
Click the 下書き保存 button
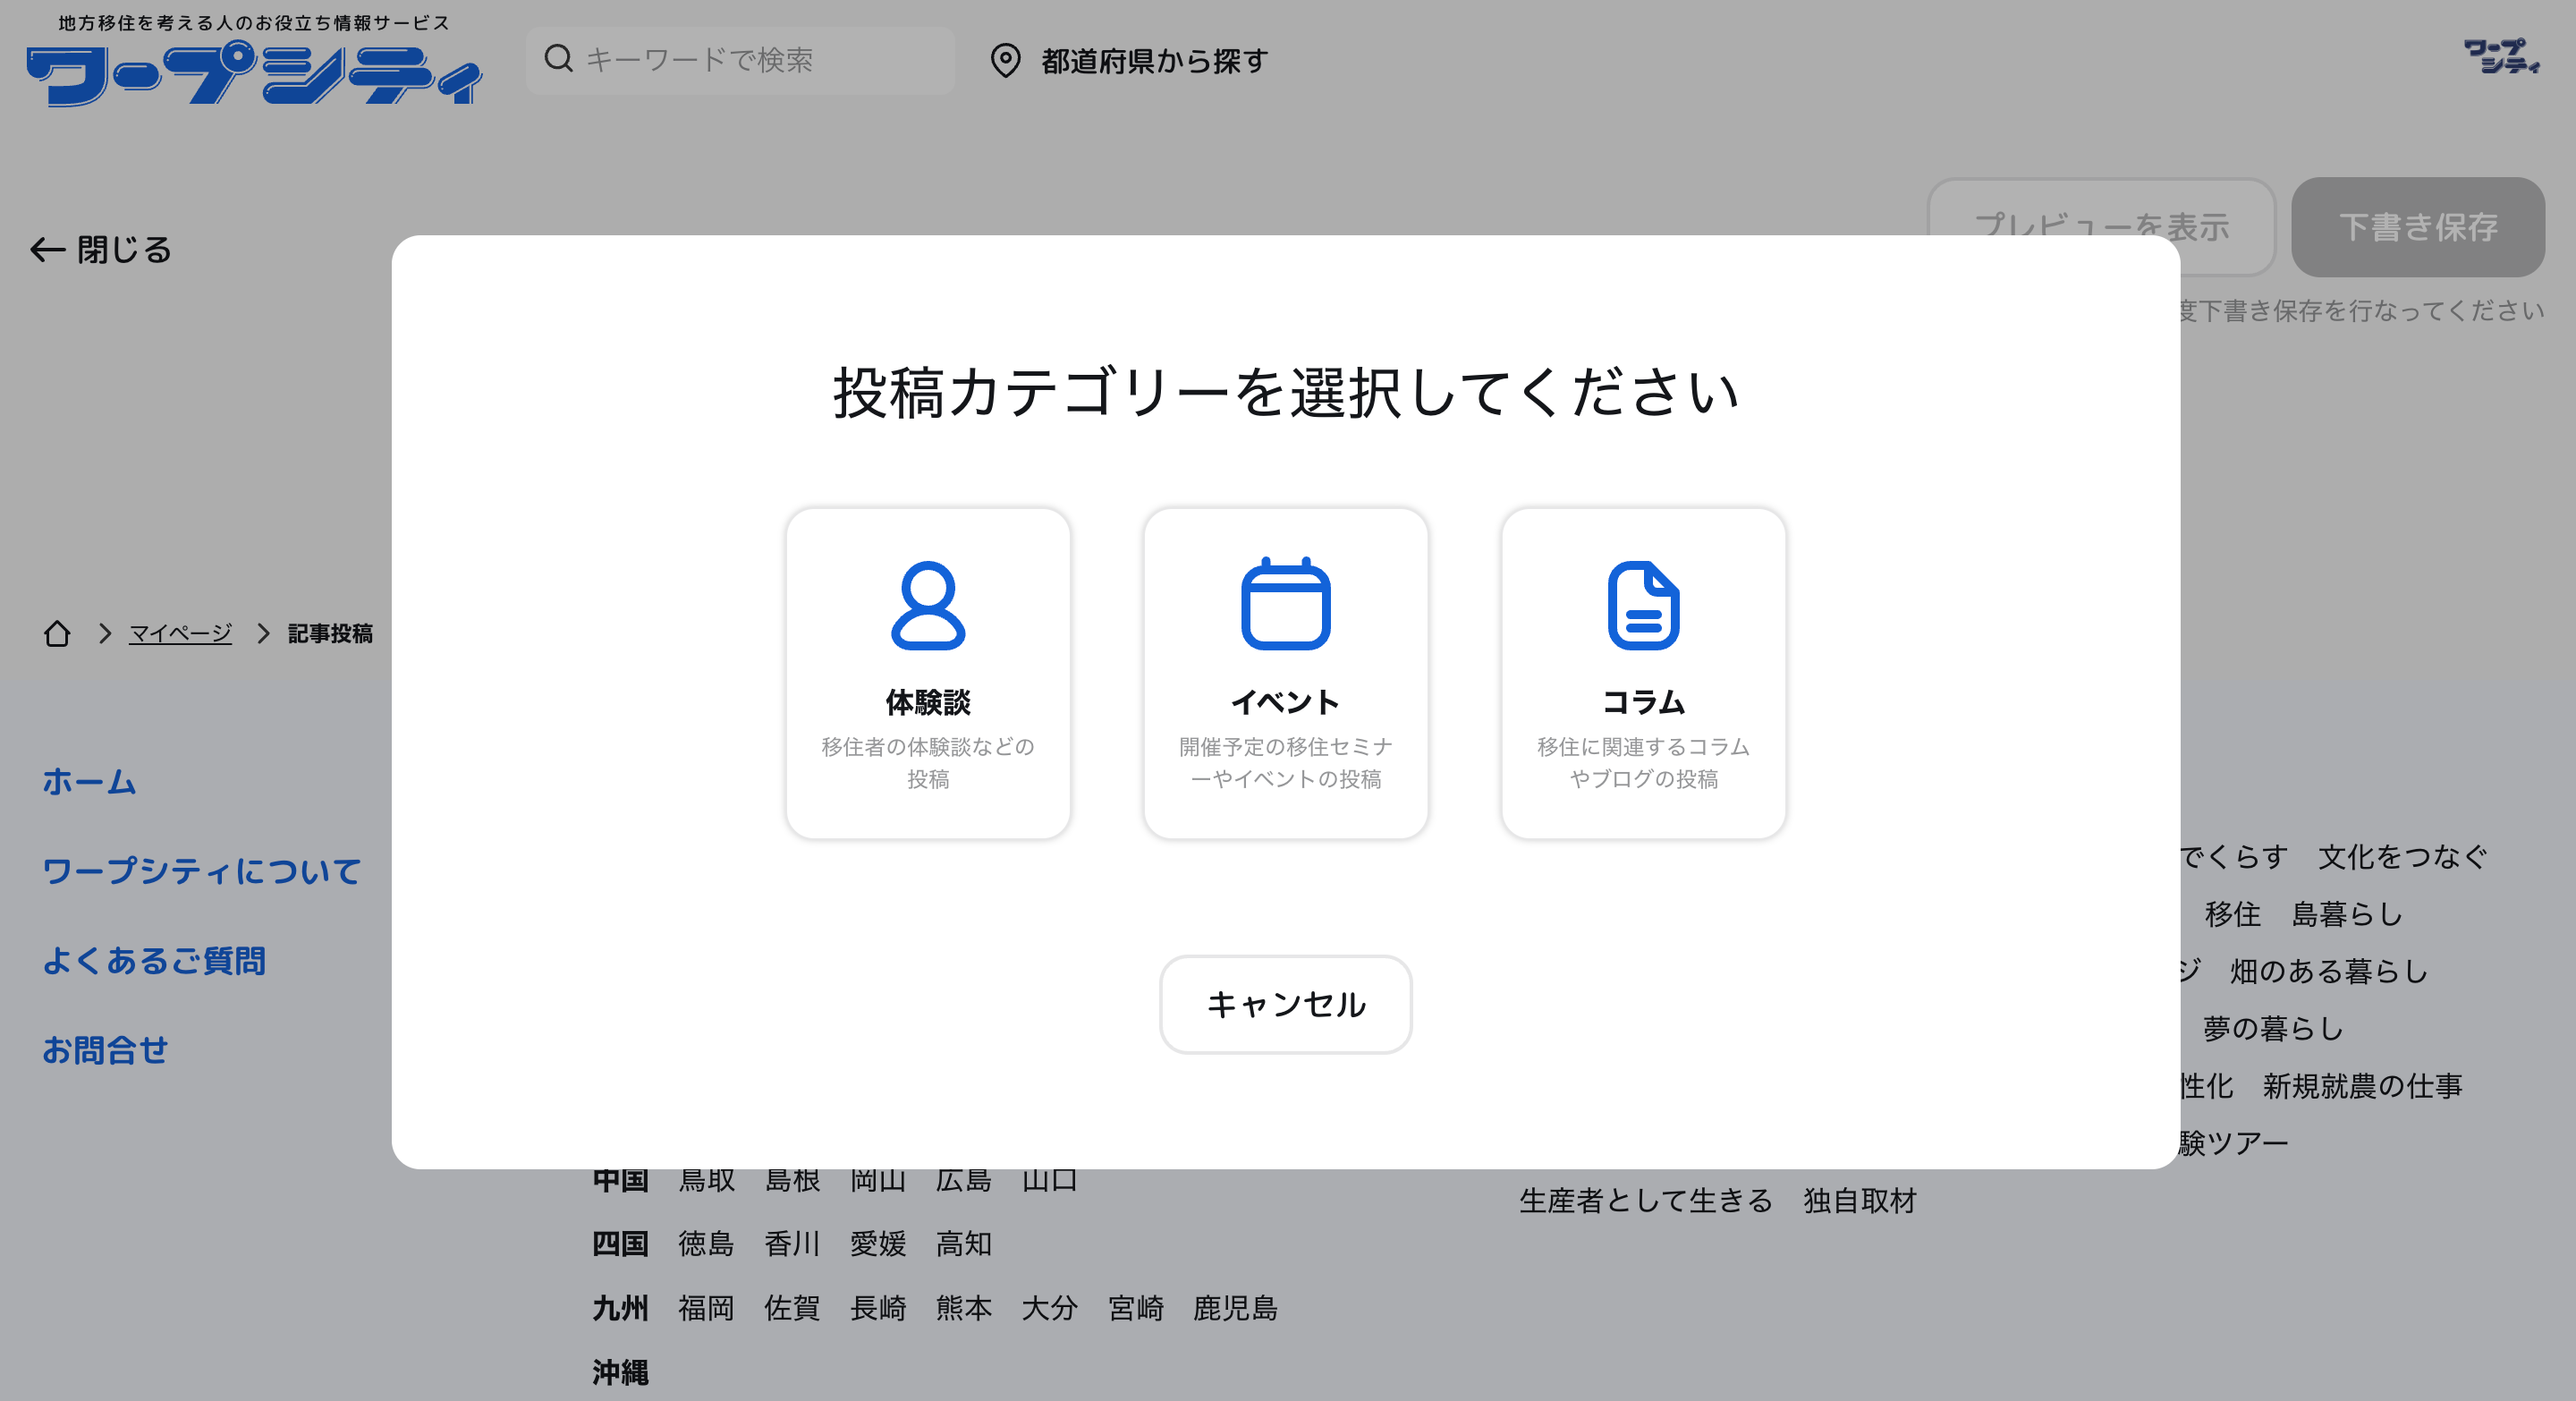[x=2417, y=227]
